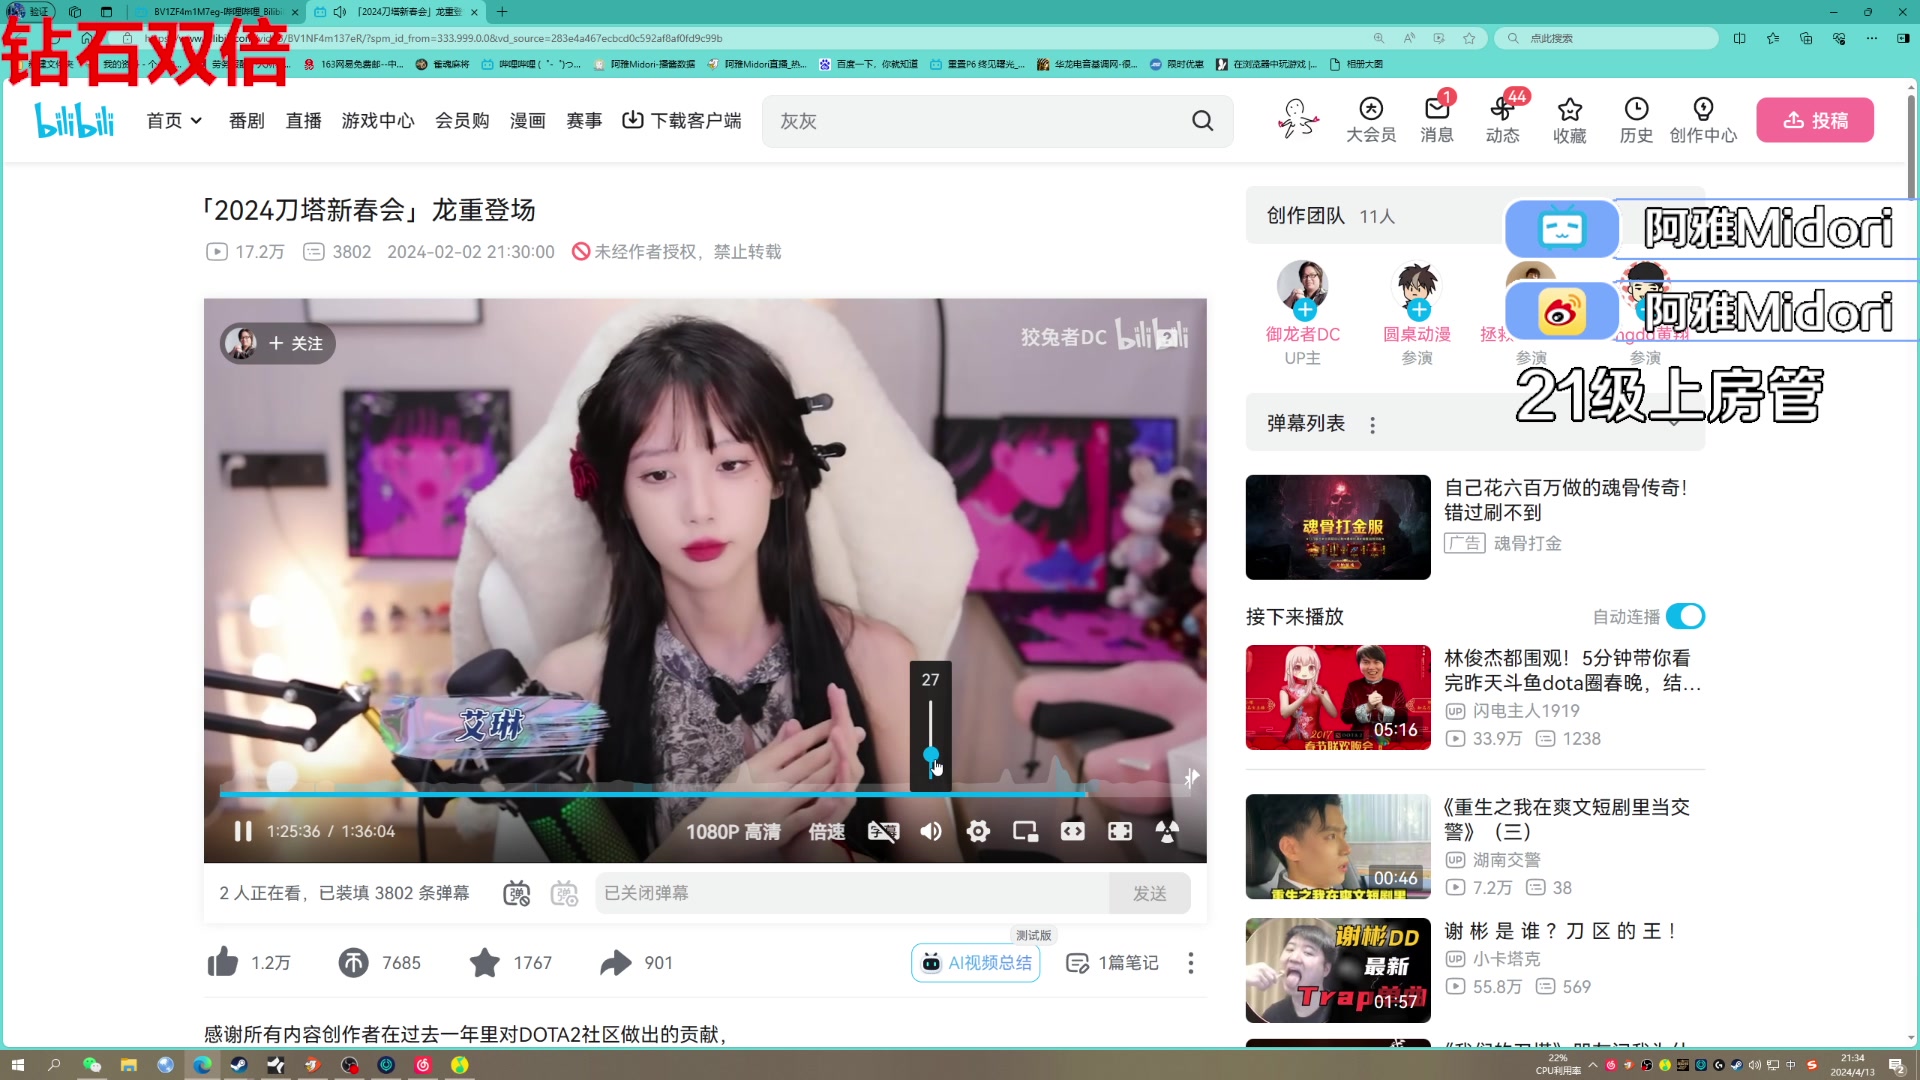The image size is (1920, 1080).
Task: Open the 番剧 nav item
Action: coord(246,120)
